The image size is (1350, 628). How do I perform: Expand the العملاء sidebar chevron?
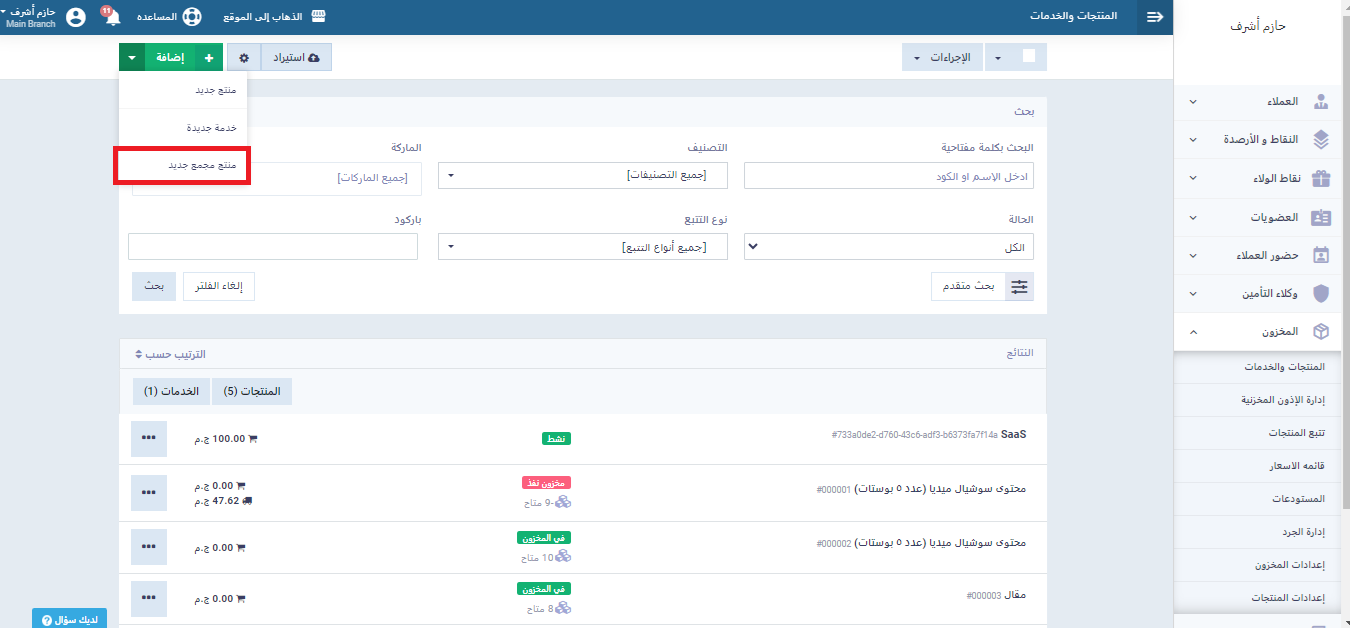pos(1192,102)
